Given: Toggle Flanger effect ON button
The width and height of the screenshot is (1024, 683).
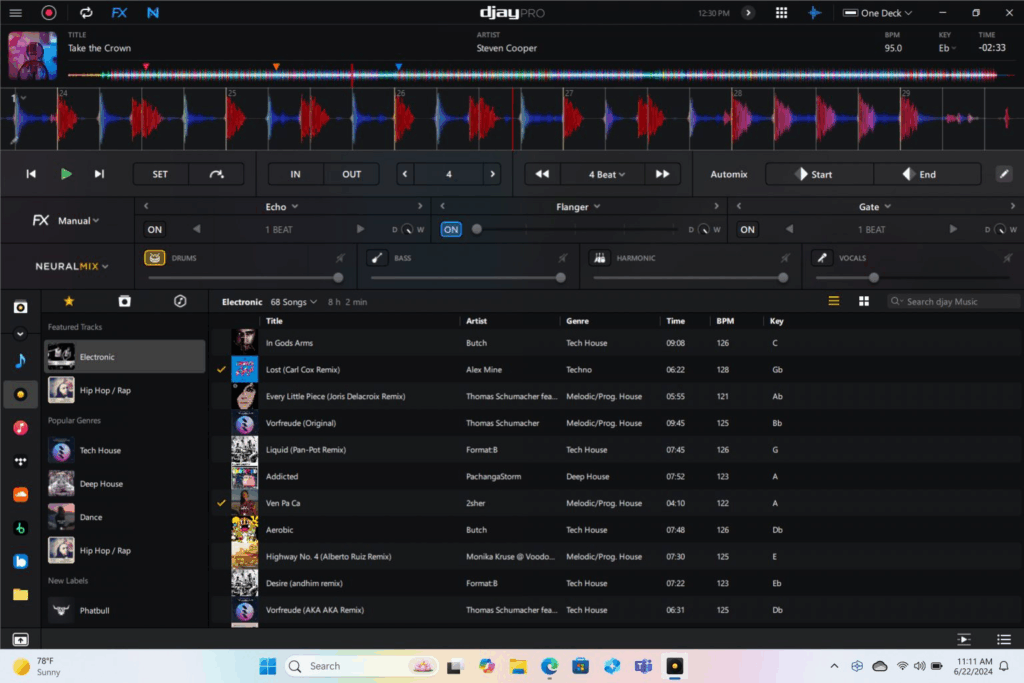Looking at the screenshot, I should [x=451, y=229].
